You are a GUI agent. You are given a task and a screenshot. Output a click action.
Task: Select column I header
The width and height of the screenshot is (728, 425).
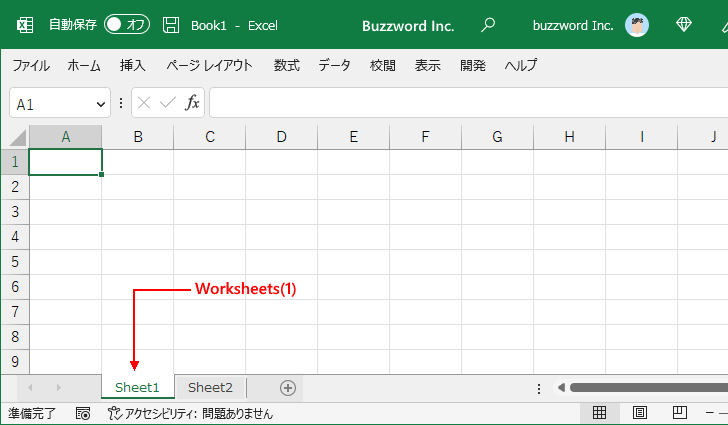click(x=641, y=137)
